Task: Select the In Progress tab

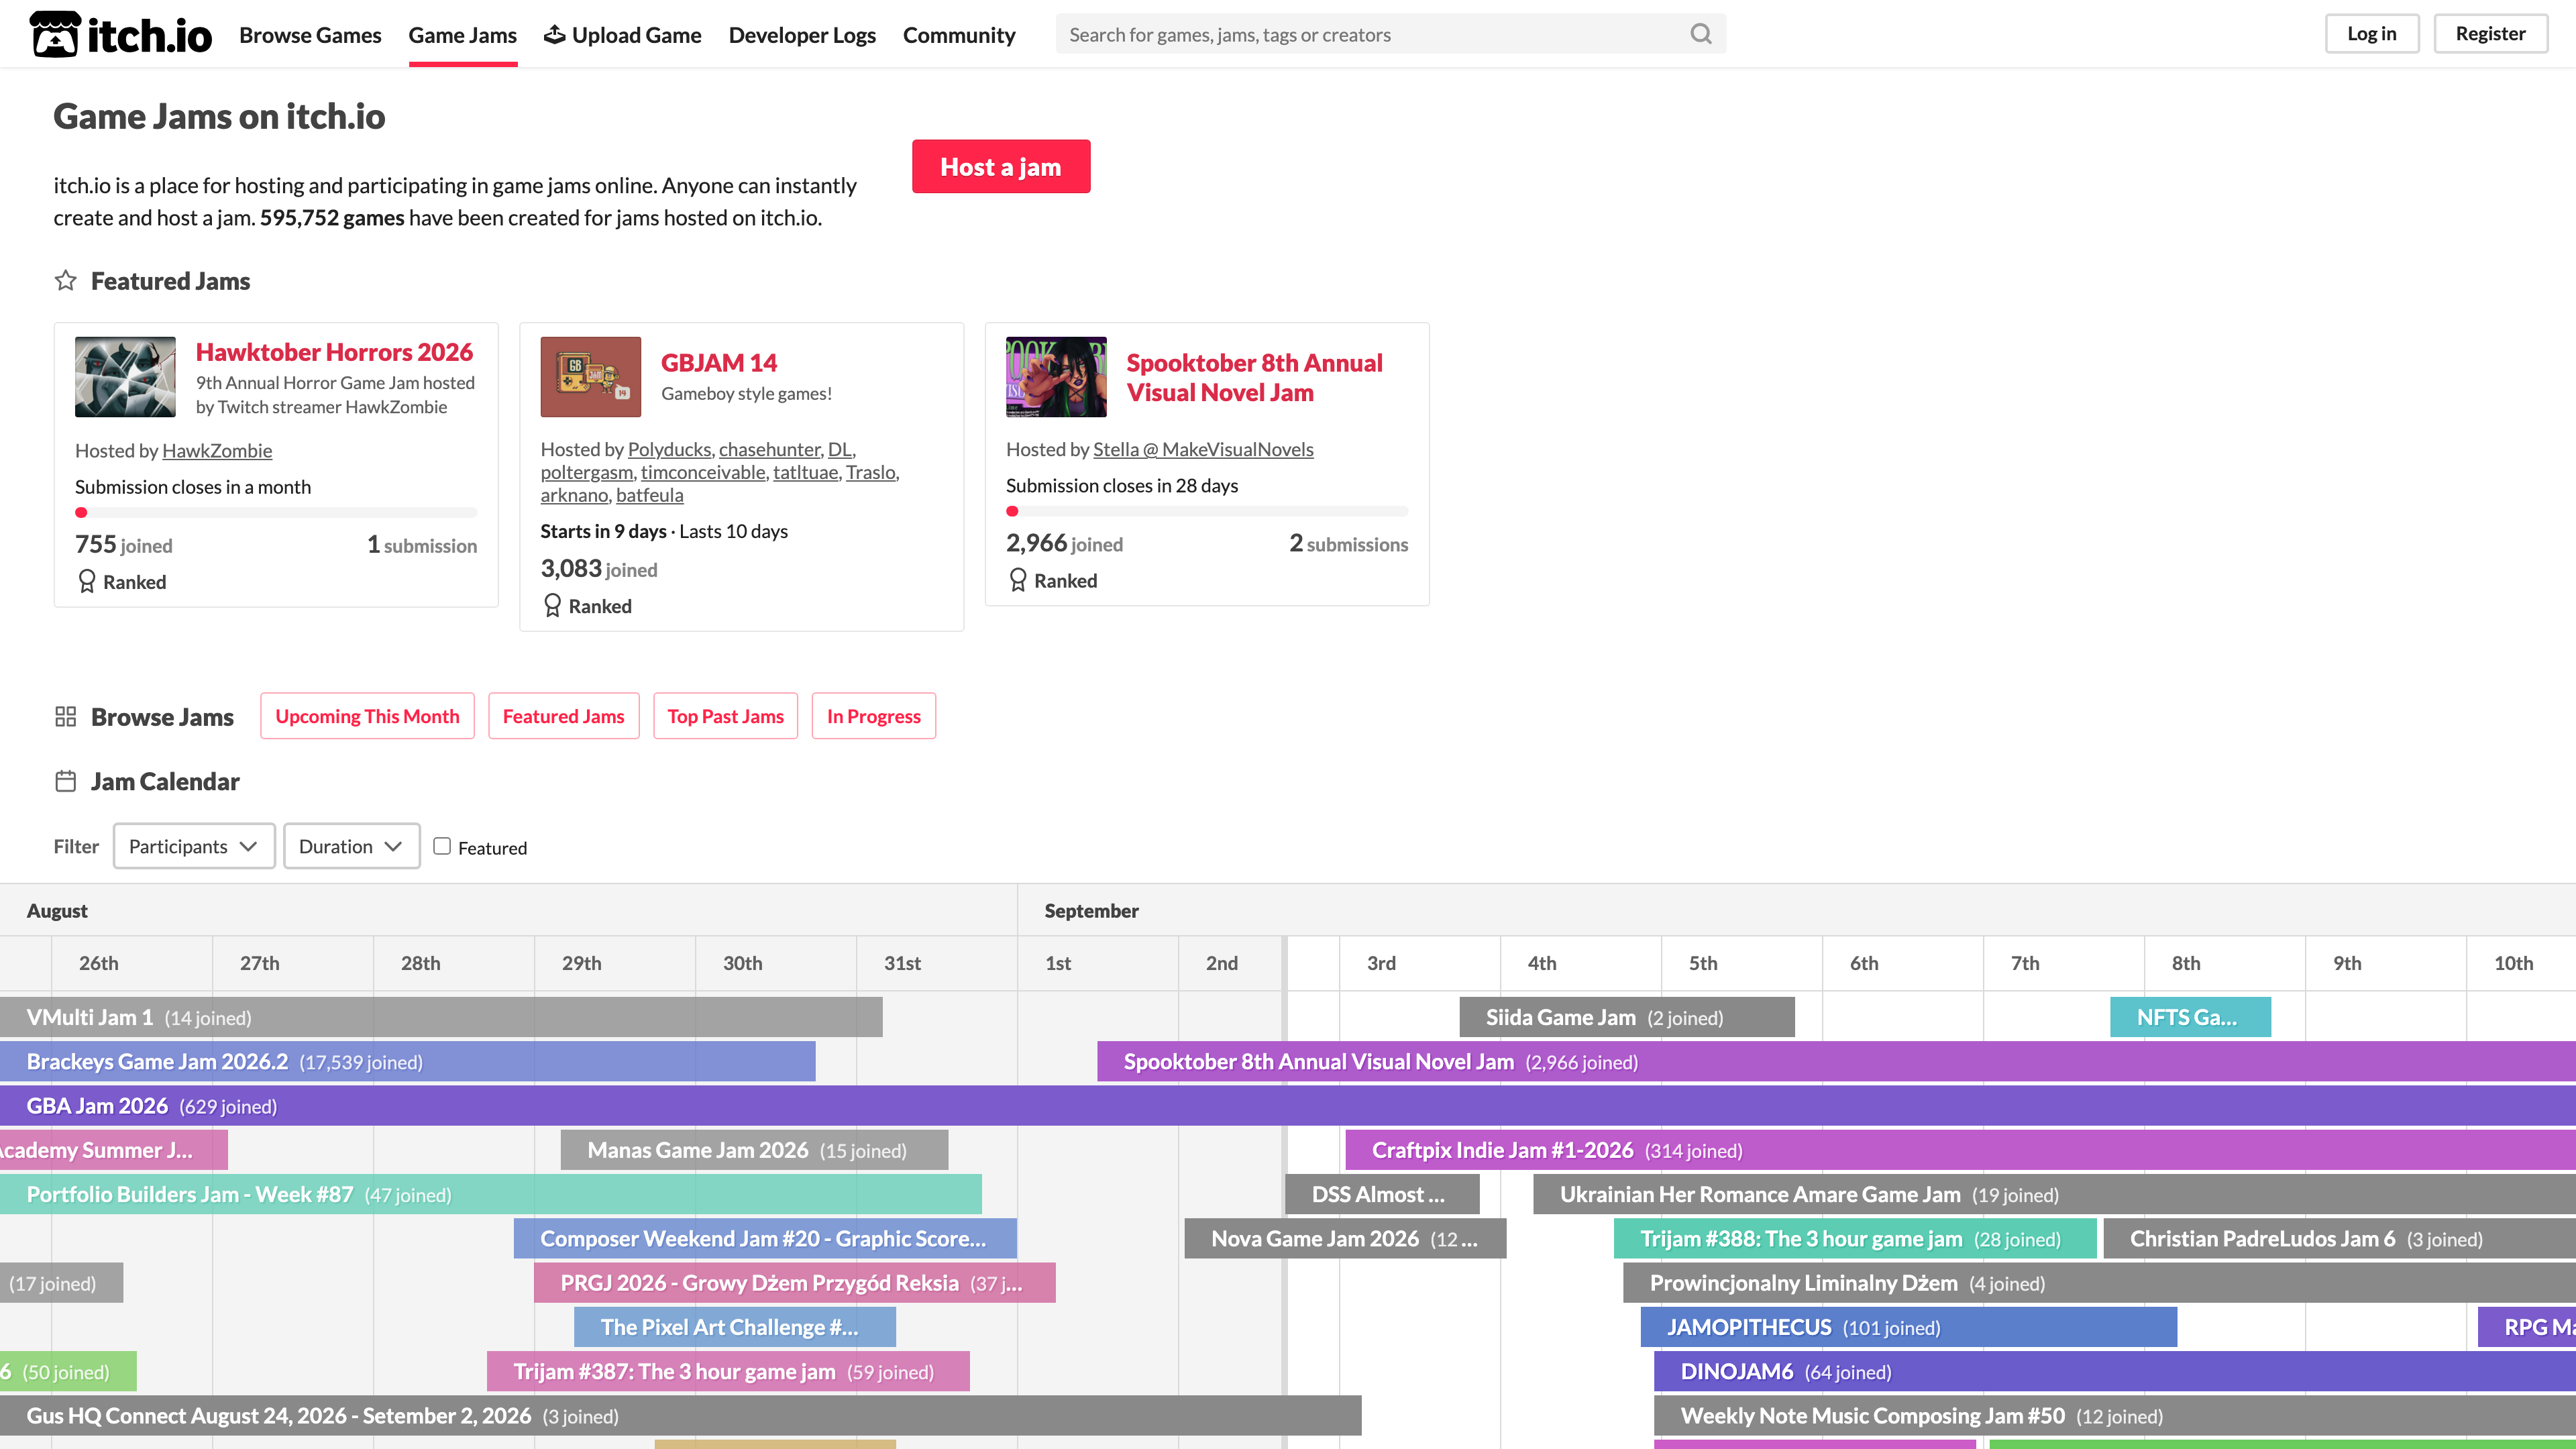Action: point(873,716)
